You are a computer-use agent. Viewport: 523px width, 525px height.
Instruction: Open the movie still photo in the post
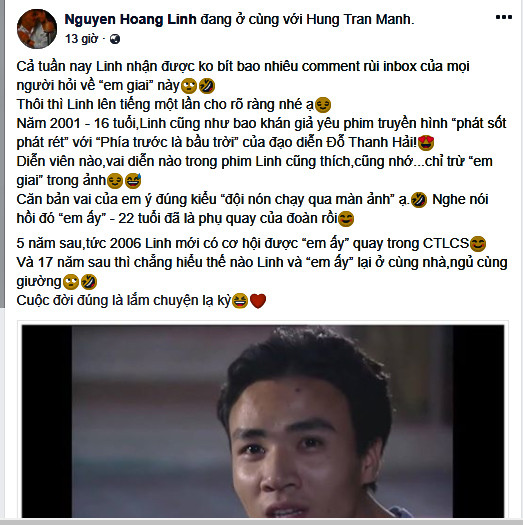tap(263, 421)
